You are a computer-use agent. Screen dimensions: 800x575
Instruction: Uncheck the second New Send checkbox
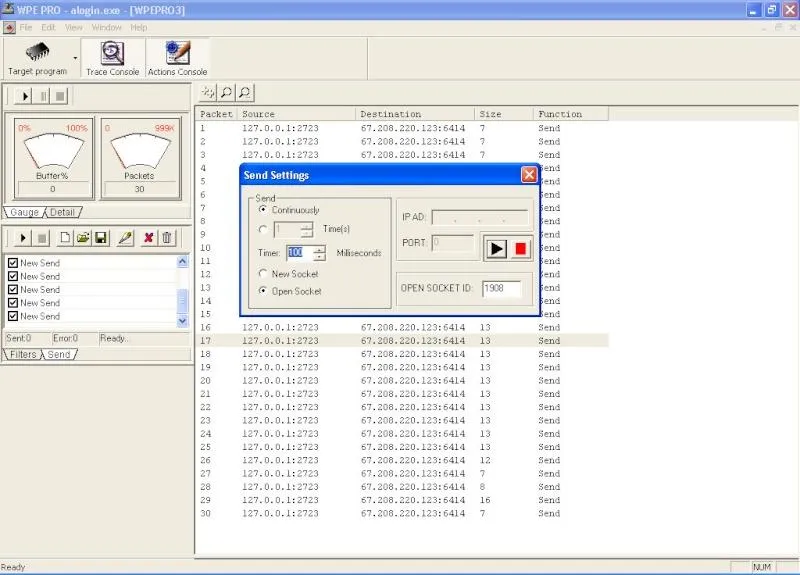[13, 276]
